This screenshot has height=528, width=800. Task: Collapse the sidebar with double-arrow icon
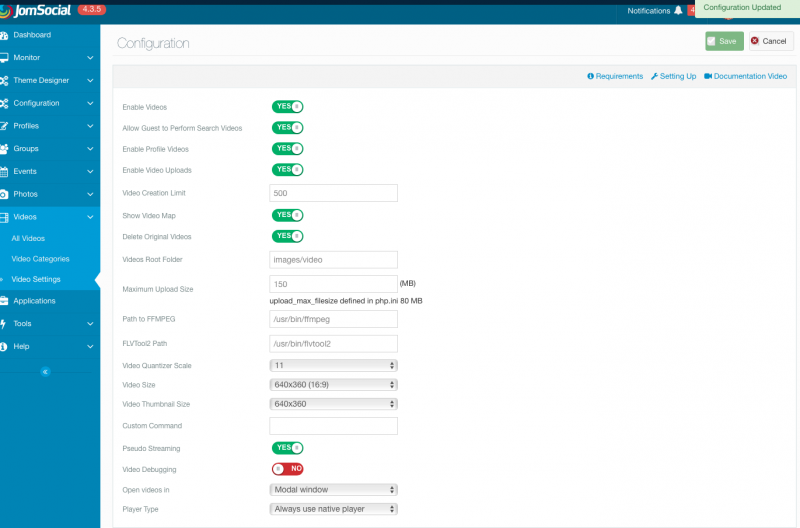[45, 371]
